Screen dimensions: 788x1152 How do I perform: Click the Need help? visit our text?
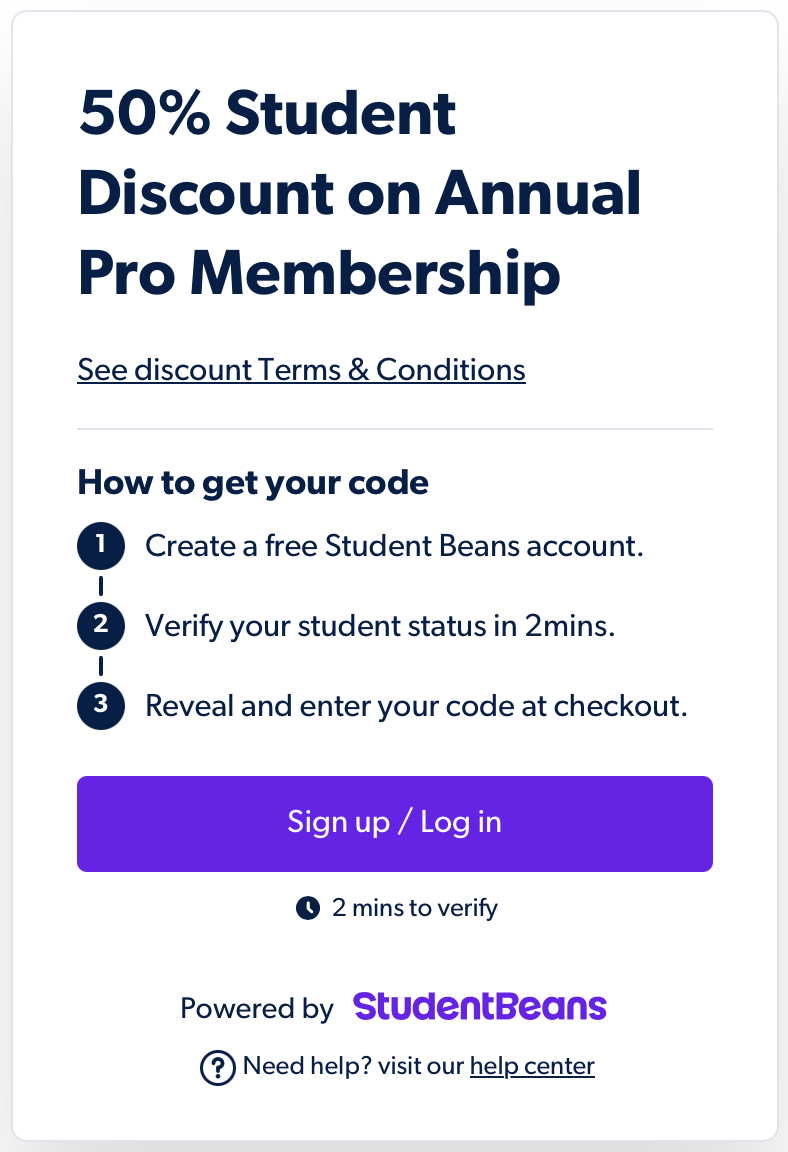353,1066
